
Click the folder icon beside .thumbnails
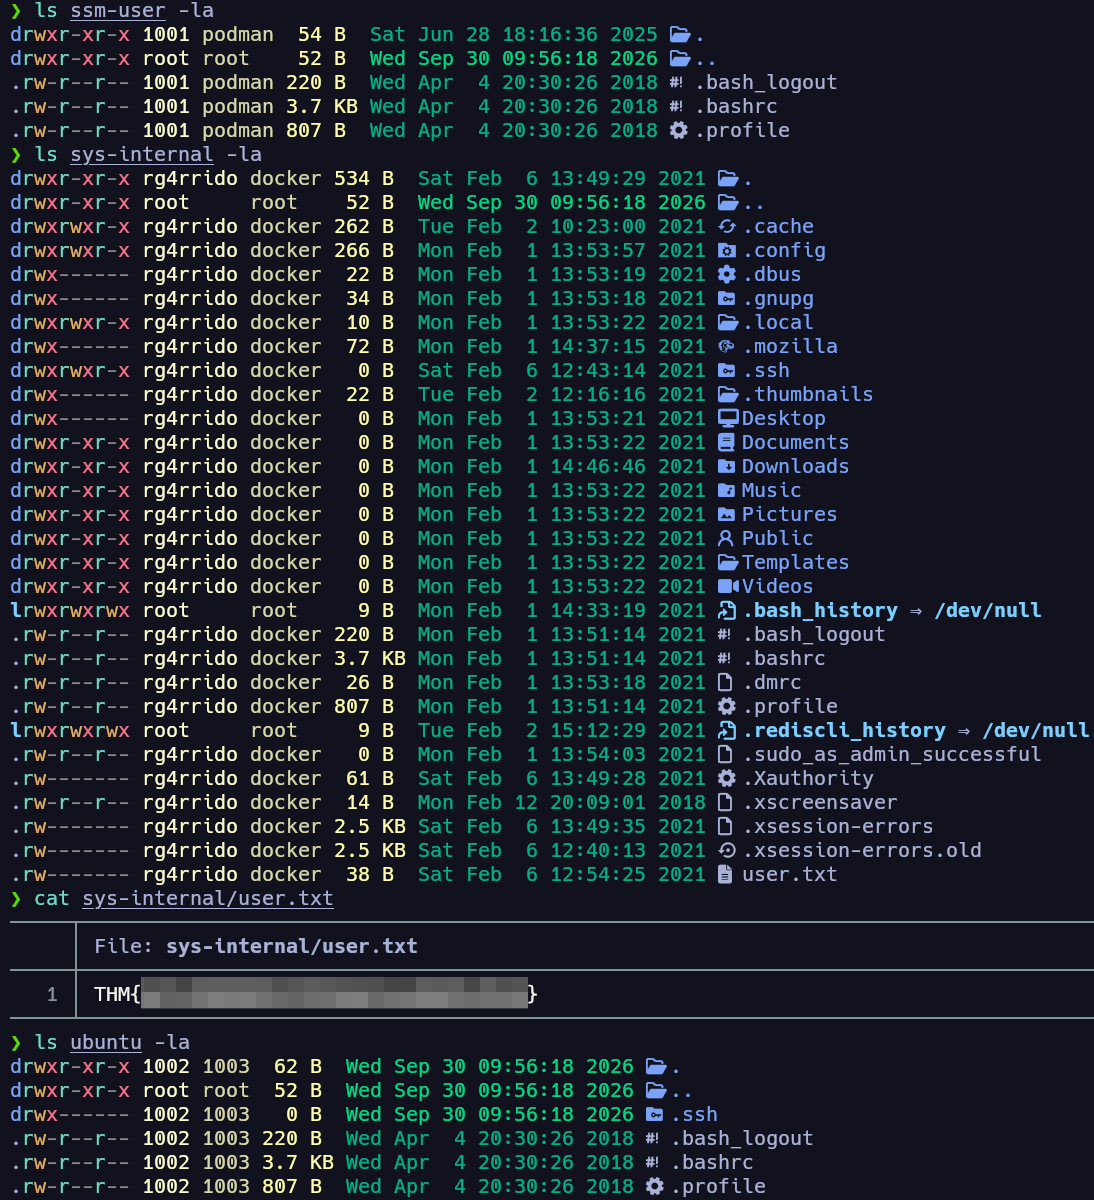(x=728, y=395)
